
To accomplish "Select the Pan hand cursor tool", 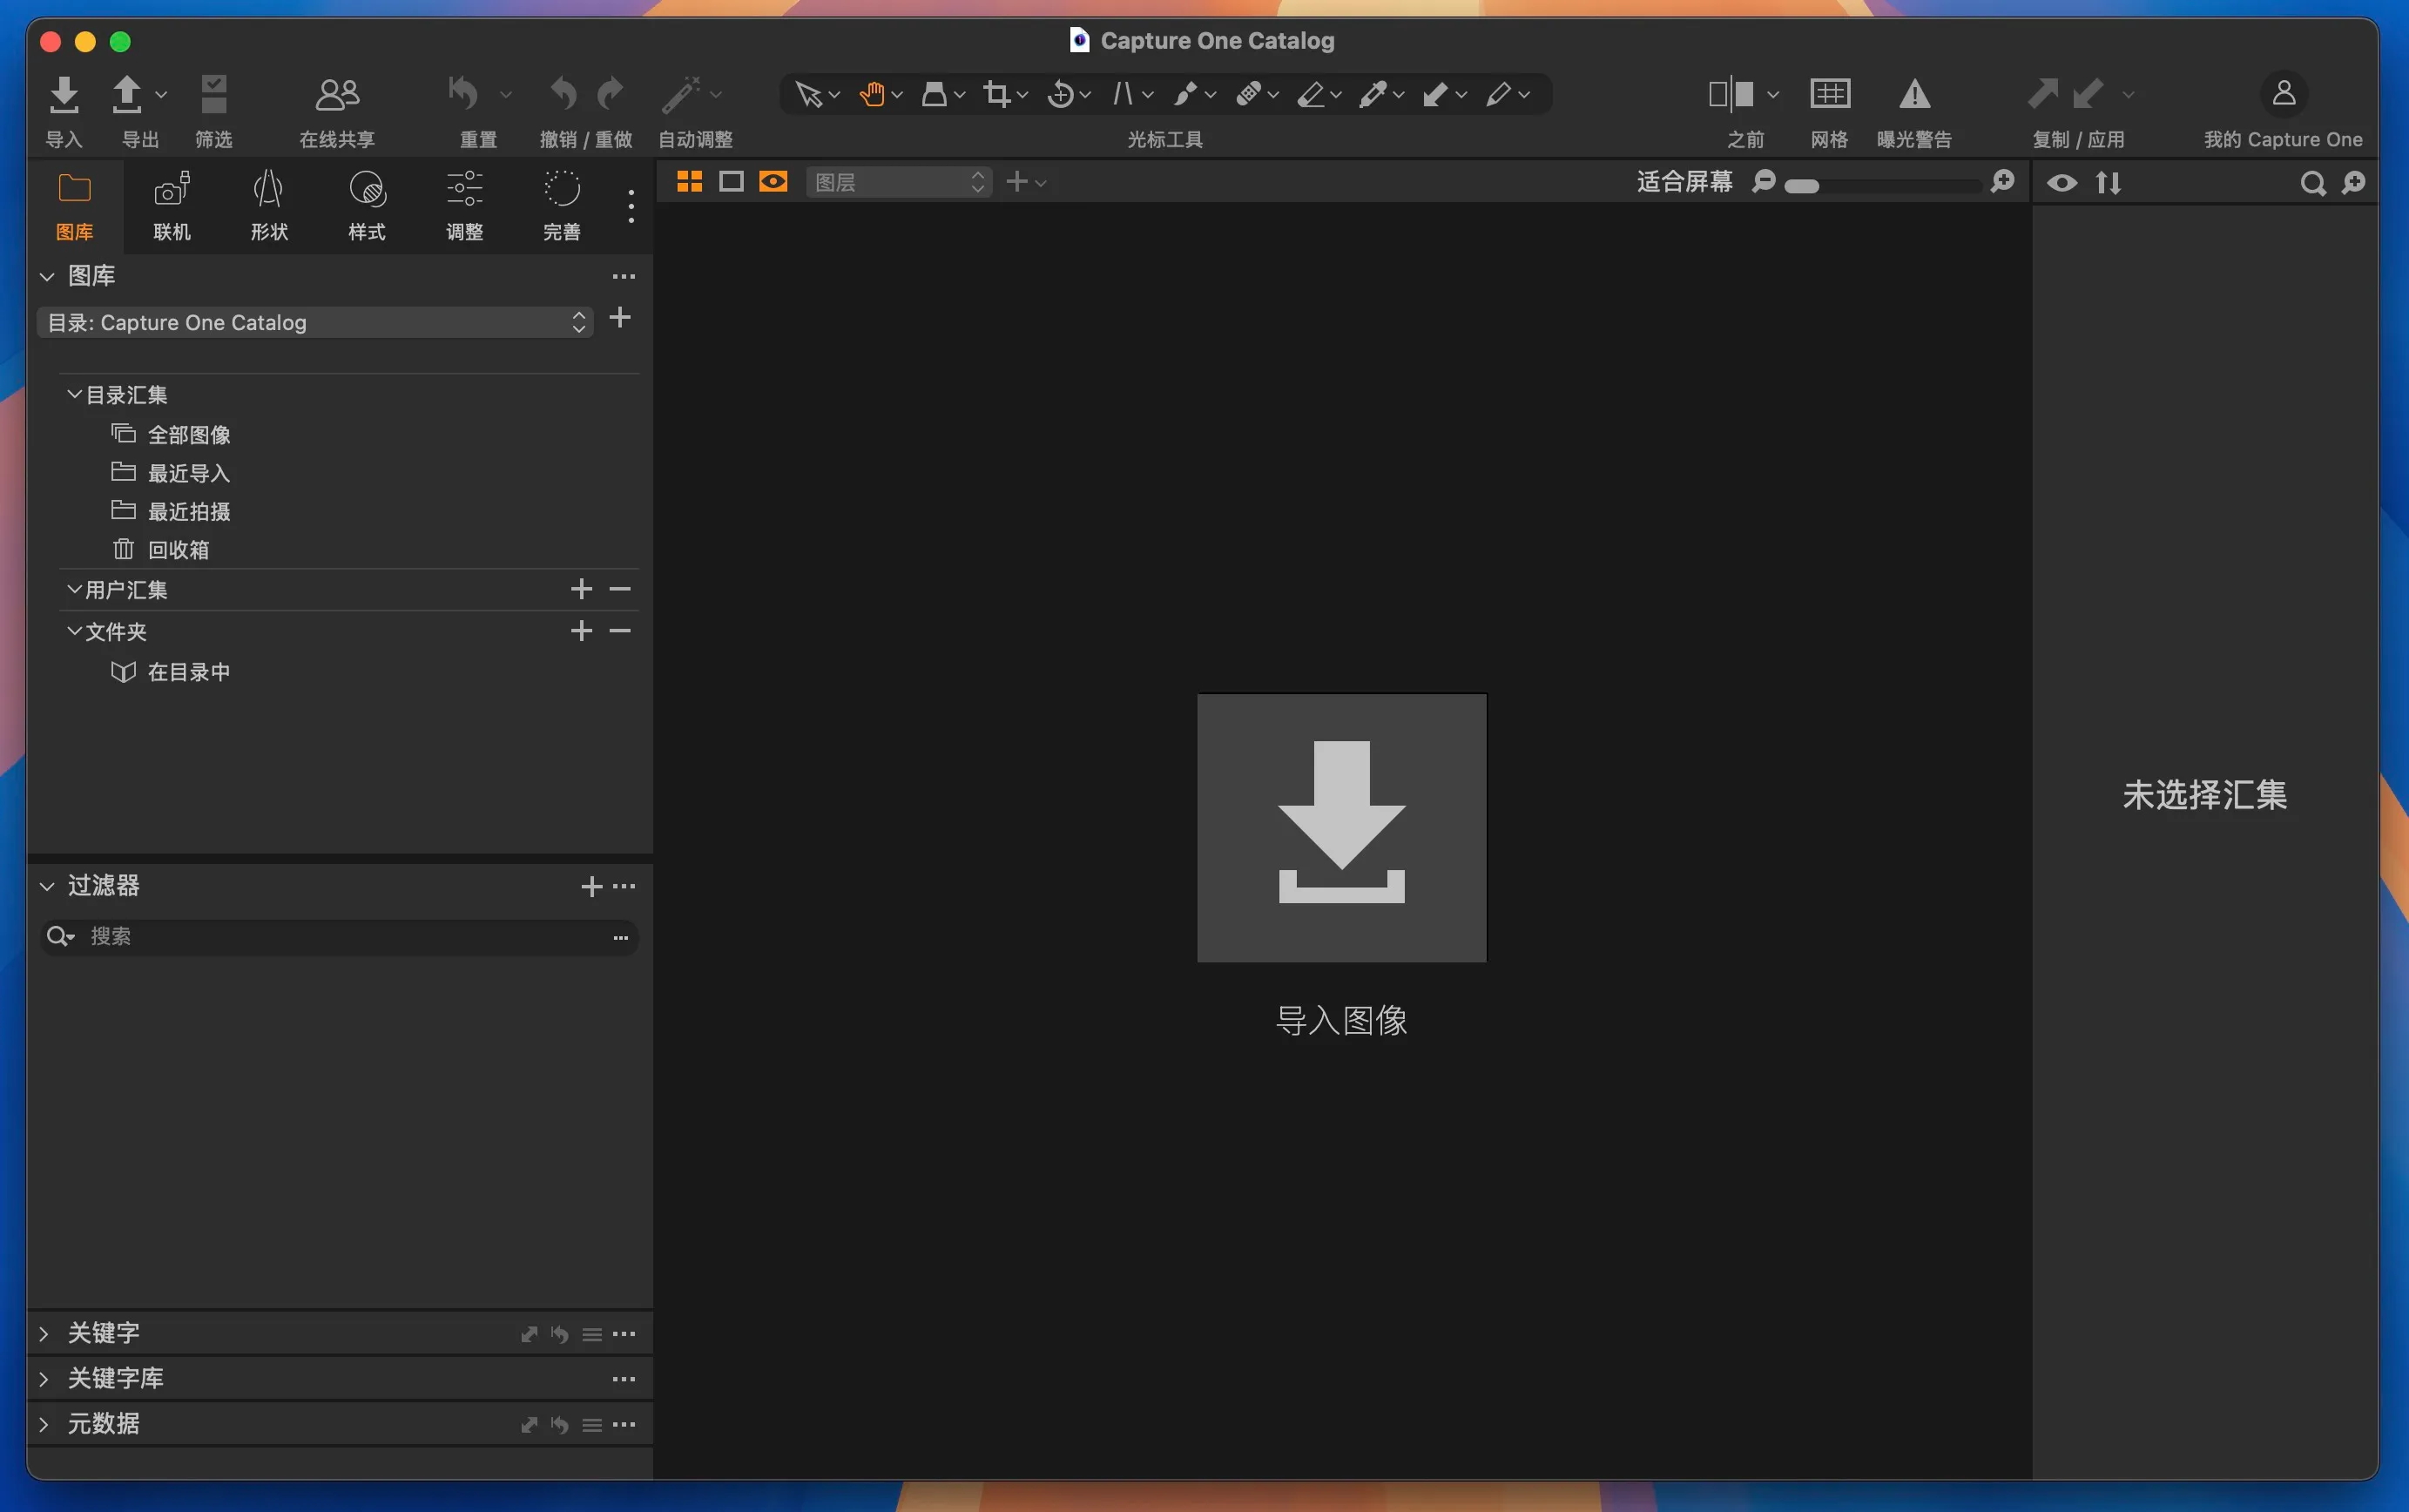I will tap(872, 95).
